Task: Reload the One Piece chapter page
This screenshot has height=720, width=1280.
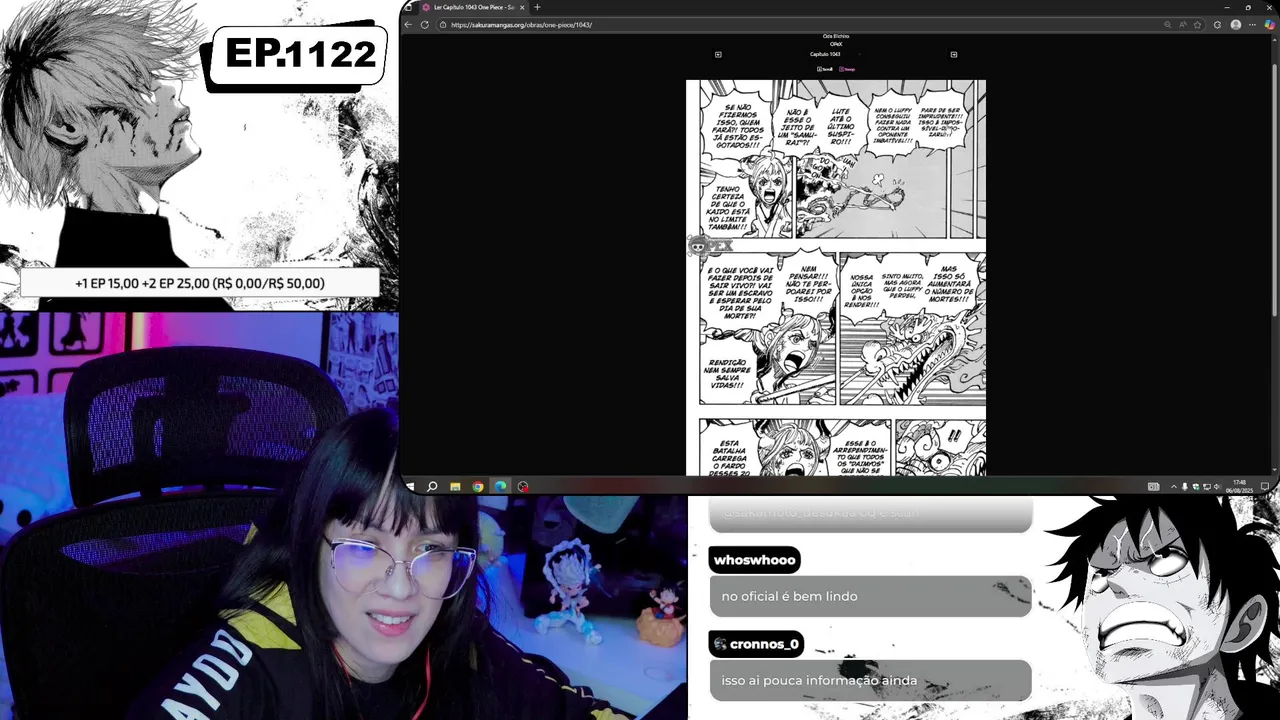Action: 424,24
